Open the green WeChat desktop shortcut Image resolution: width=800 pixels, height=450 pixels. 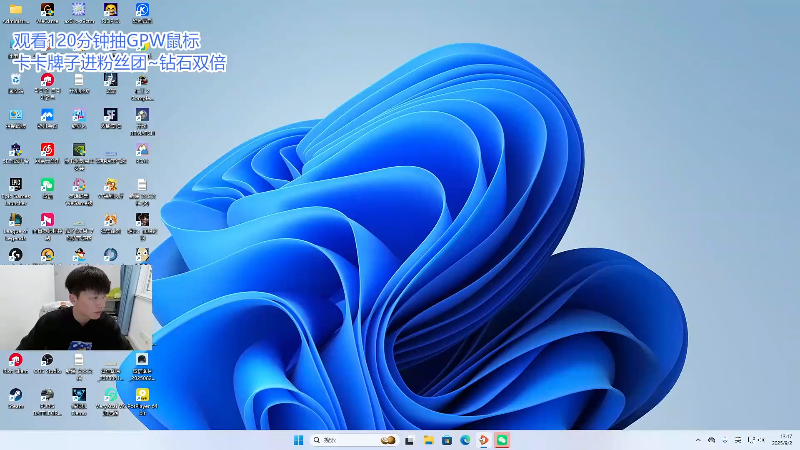tap(47, 185)
